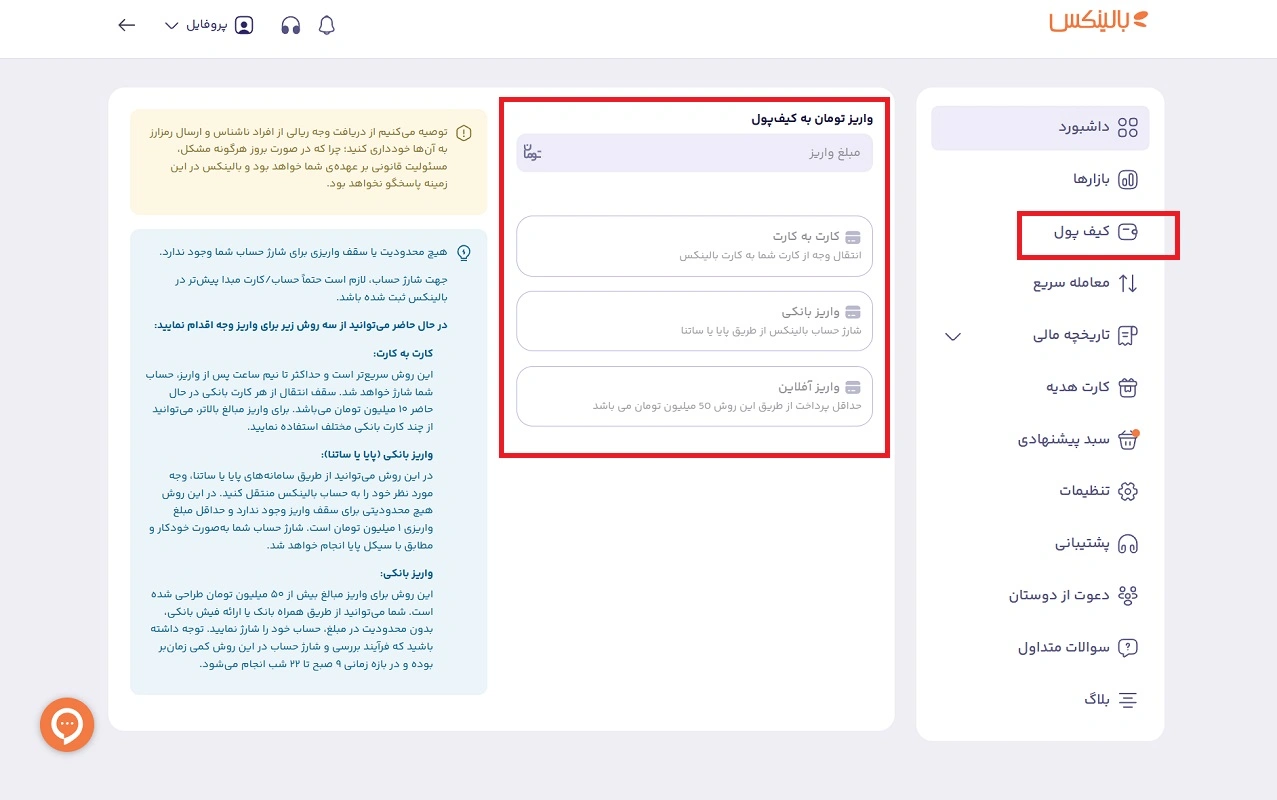Choose the واریز بانکی deposit method card
This screenshot has height=800, width=1277.
tap(694, 321)
